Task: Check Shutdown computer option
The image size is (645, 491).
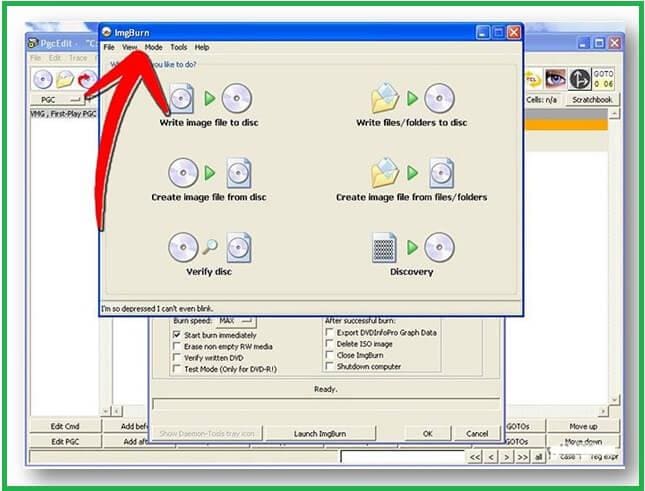Action: coord(329,366)
